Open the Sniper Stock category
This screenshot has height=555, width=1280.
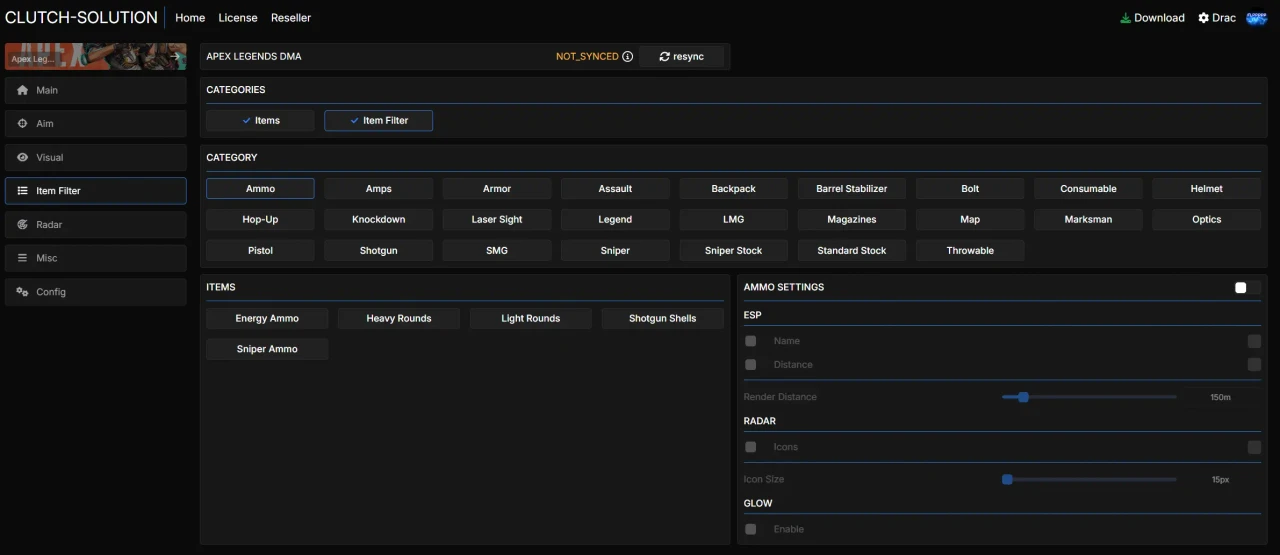click(734, 251)
